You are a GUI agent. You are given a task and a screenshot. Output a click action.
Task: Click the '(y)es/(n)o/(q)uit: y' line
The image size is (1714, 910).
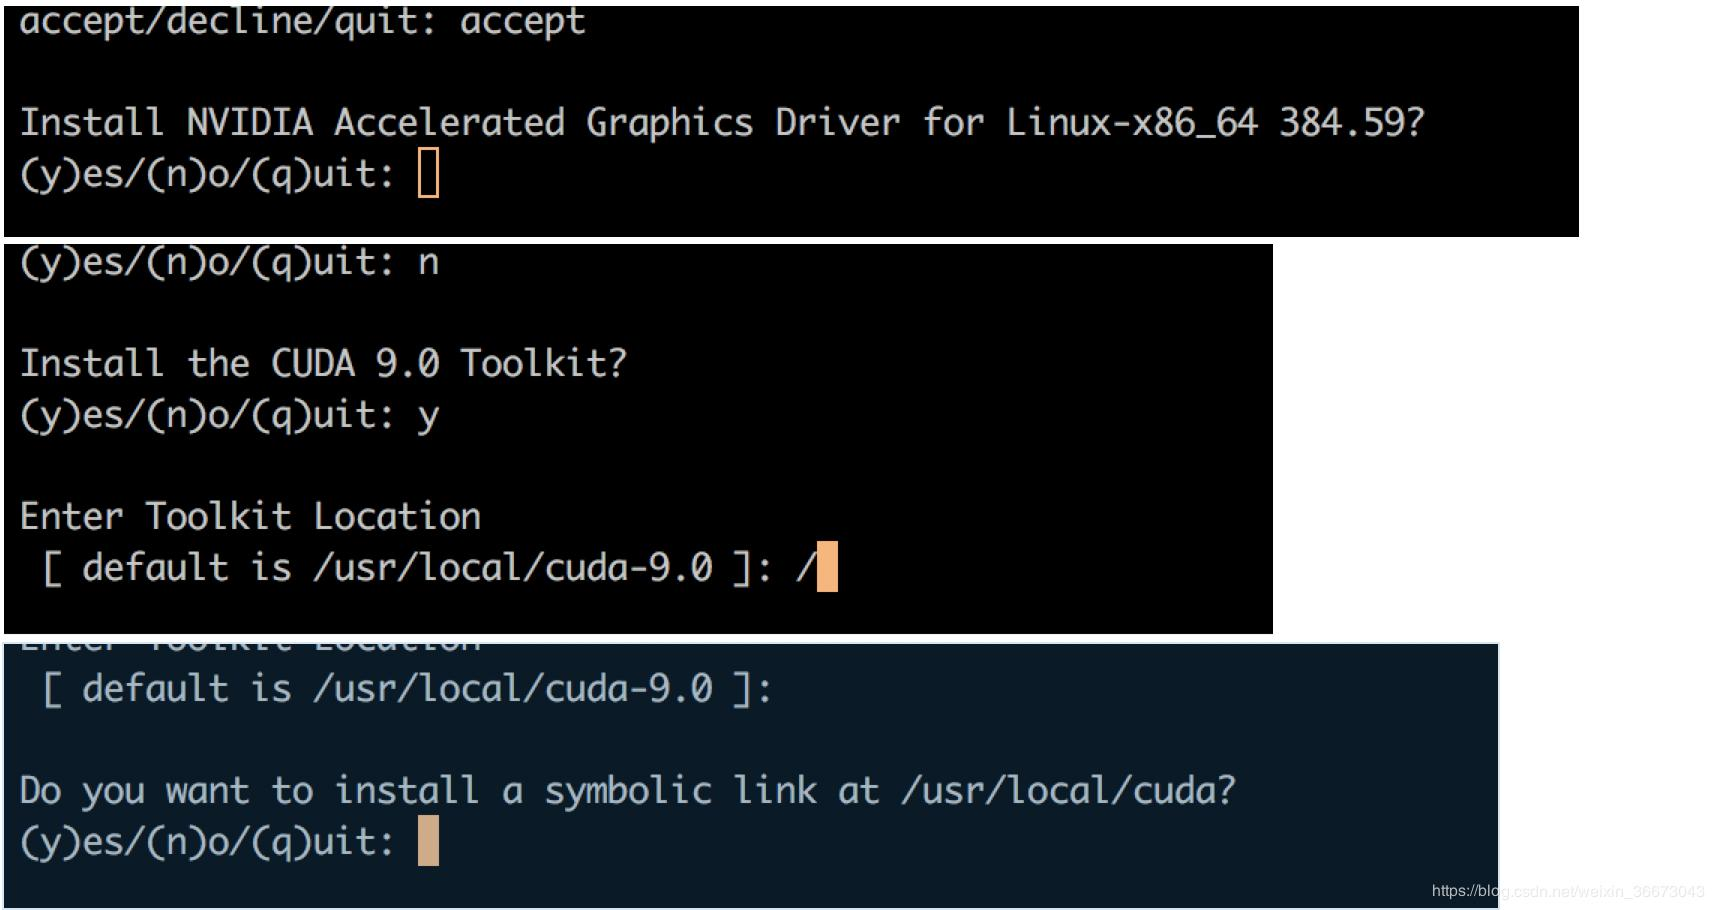(230, 415)
